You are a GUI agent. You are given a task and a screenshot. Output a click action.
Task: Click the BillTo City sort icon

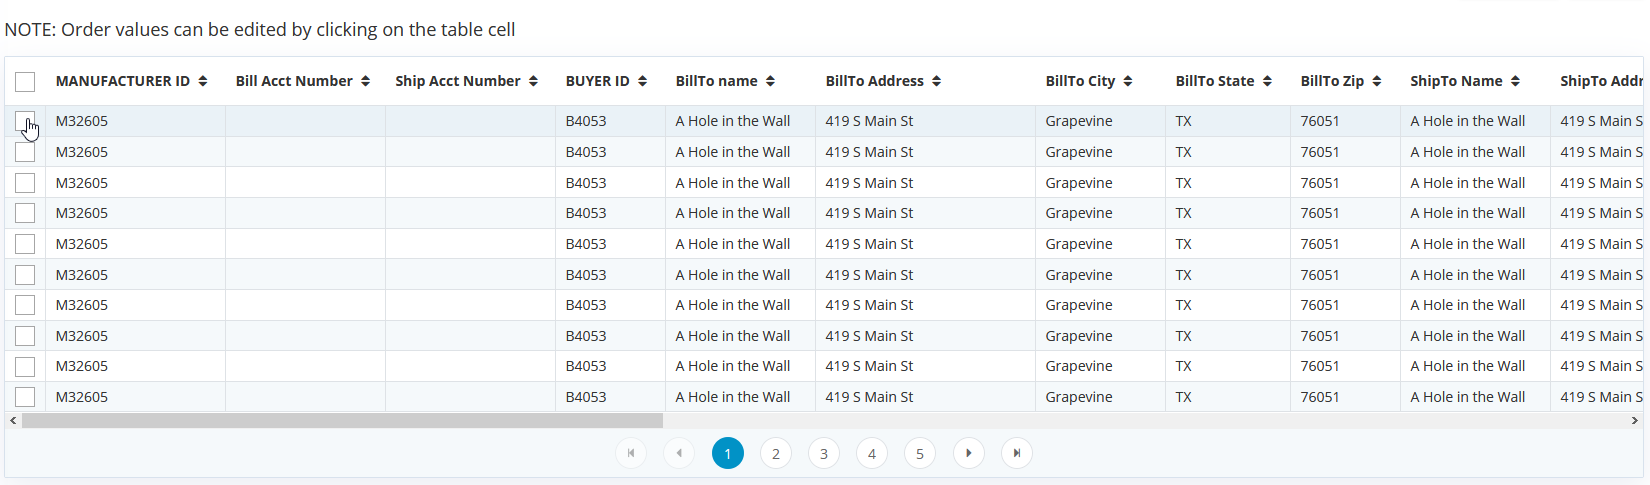point(1128,81)
